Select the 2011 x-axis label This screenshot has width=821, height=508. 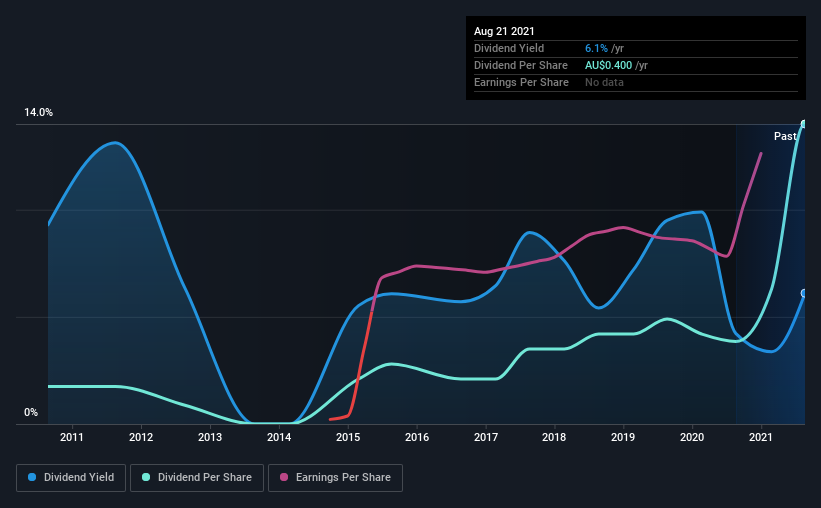click(72, 437)
